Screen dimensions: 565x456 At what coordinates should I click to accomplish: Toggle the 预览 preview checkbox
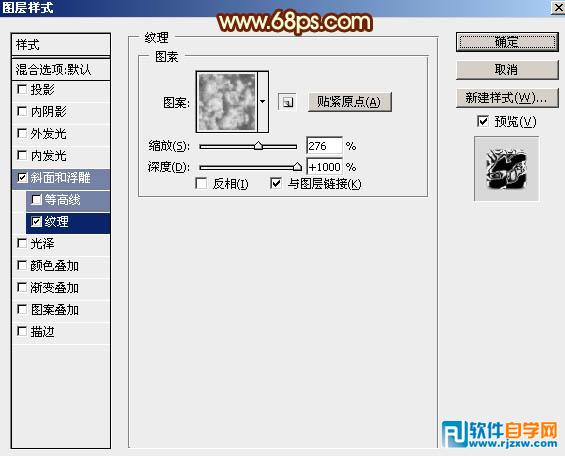(x=483, y=121)
